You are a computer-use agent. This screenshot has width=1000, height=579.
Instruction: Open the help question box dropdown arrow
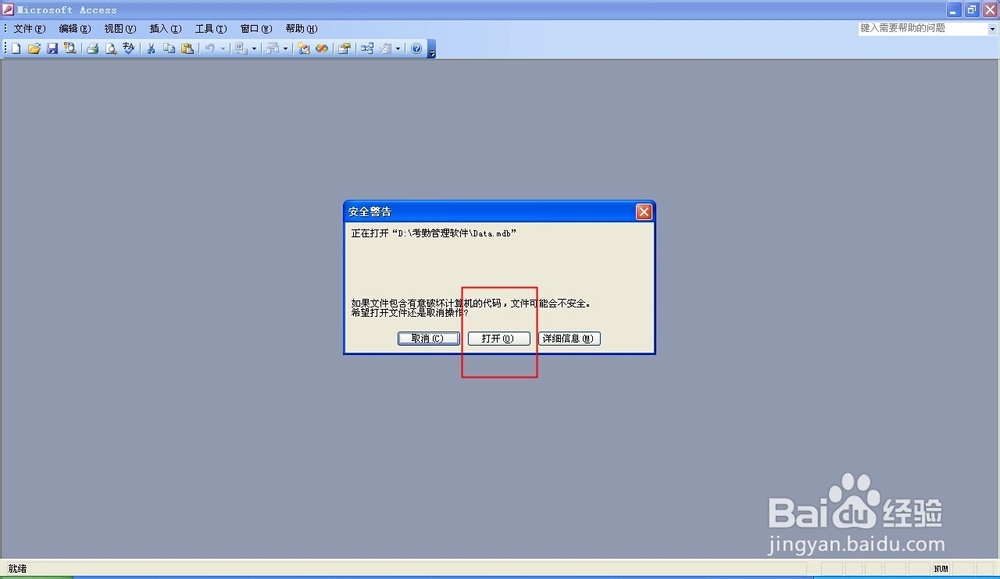tap(992, 29)
